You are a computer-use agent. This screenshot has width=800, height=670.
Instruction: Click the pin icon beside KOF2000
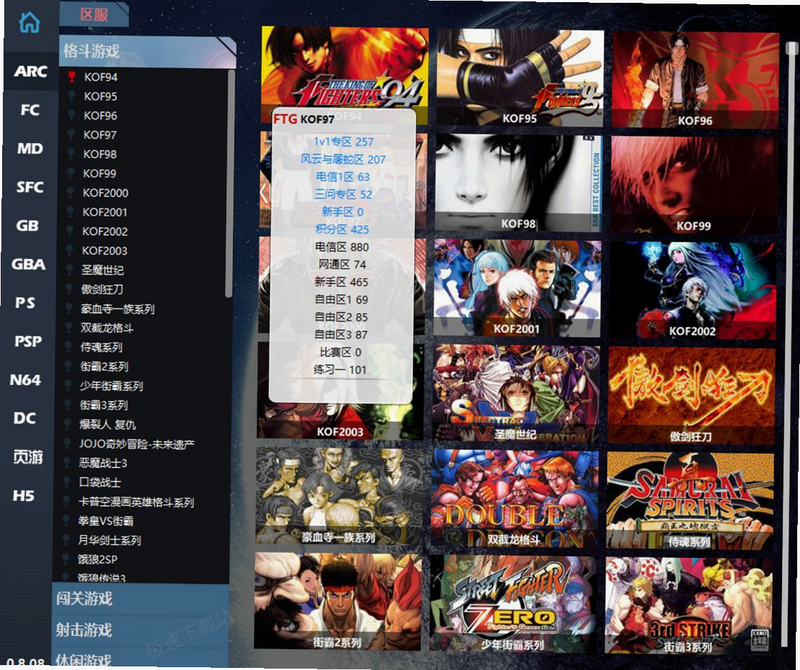71,192
